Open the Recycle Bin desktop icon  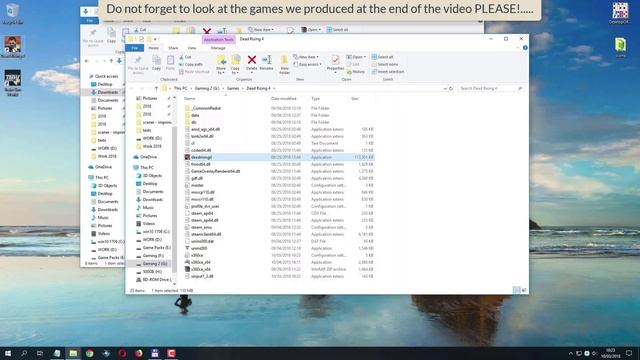(x=12, y=13)
